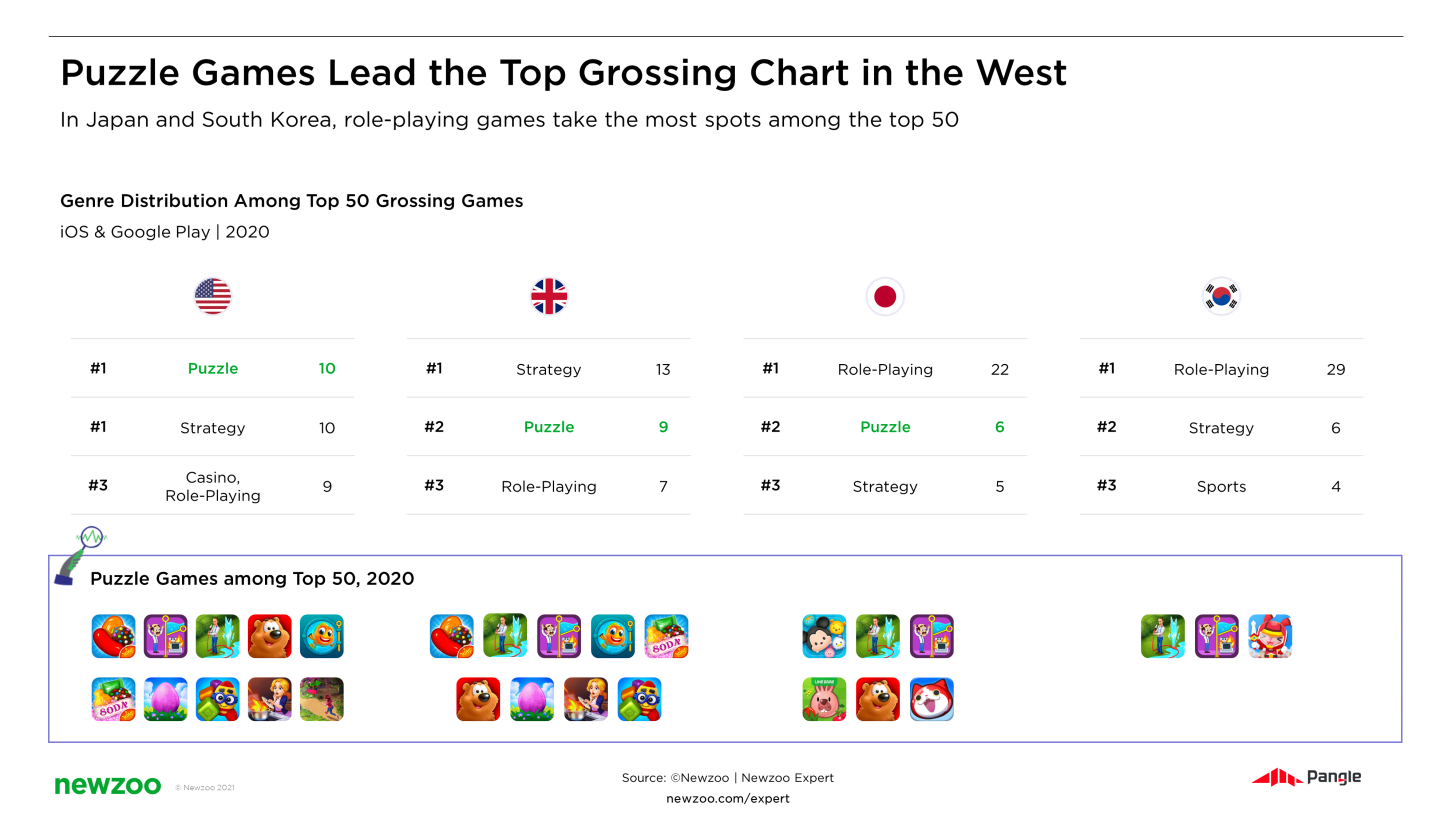
Task: Click the Pangle logo
Action: [x=1306, y=777]
